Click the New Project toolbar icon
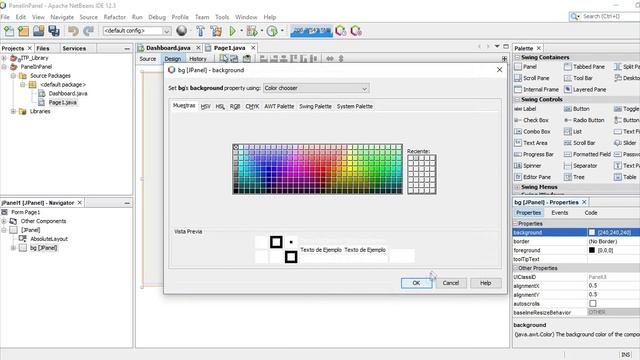Viewport: 640px width, 360px height. [23, 31]
